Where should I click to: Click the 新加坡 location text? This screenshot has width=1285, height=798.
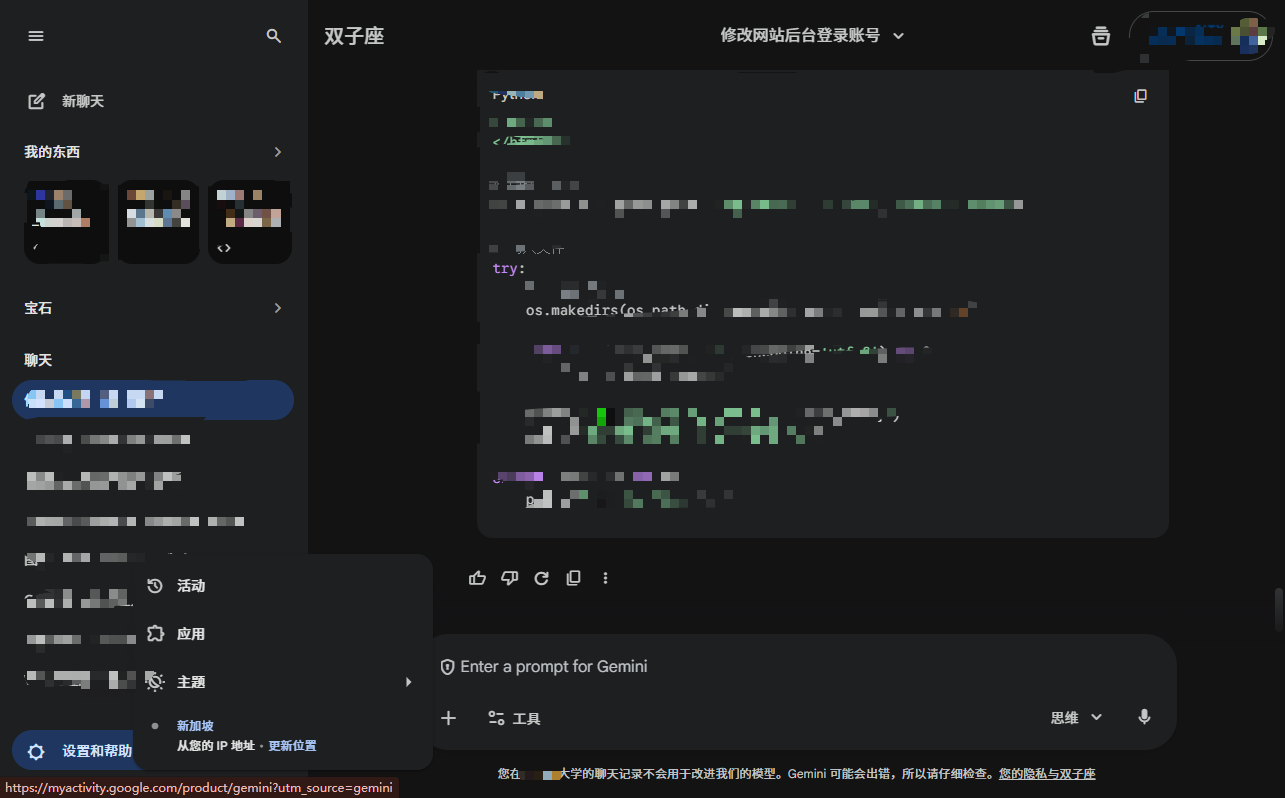point(195,726)
